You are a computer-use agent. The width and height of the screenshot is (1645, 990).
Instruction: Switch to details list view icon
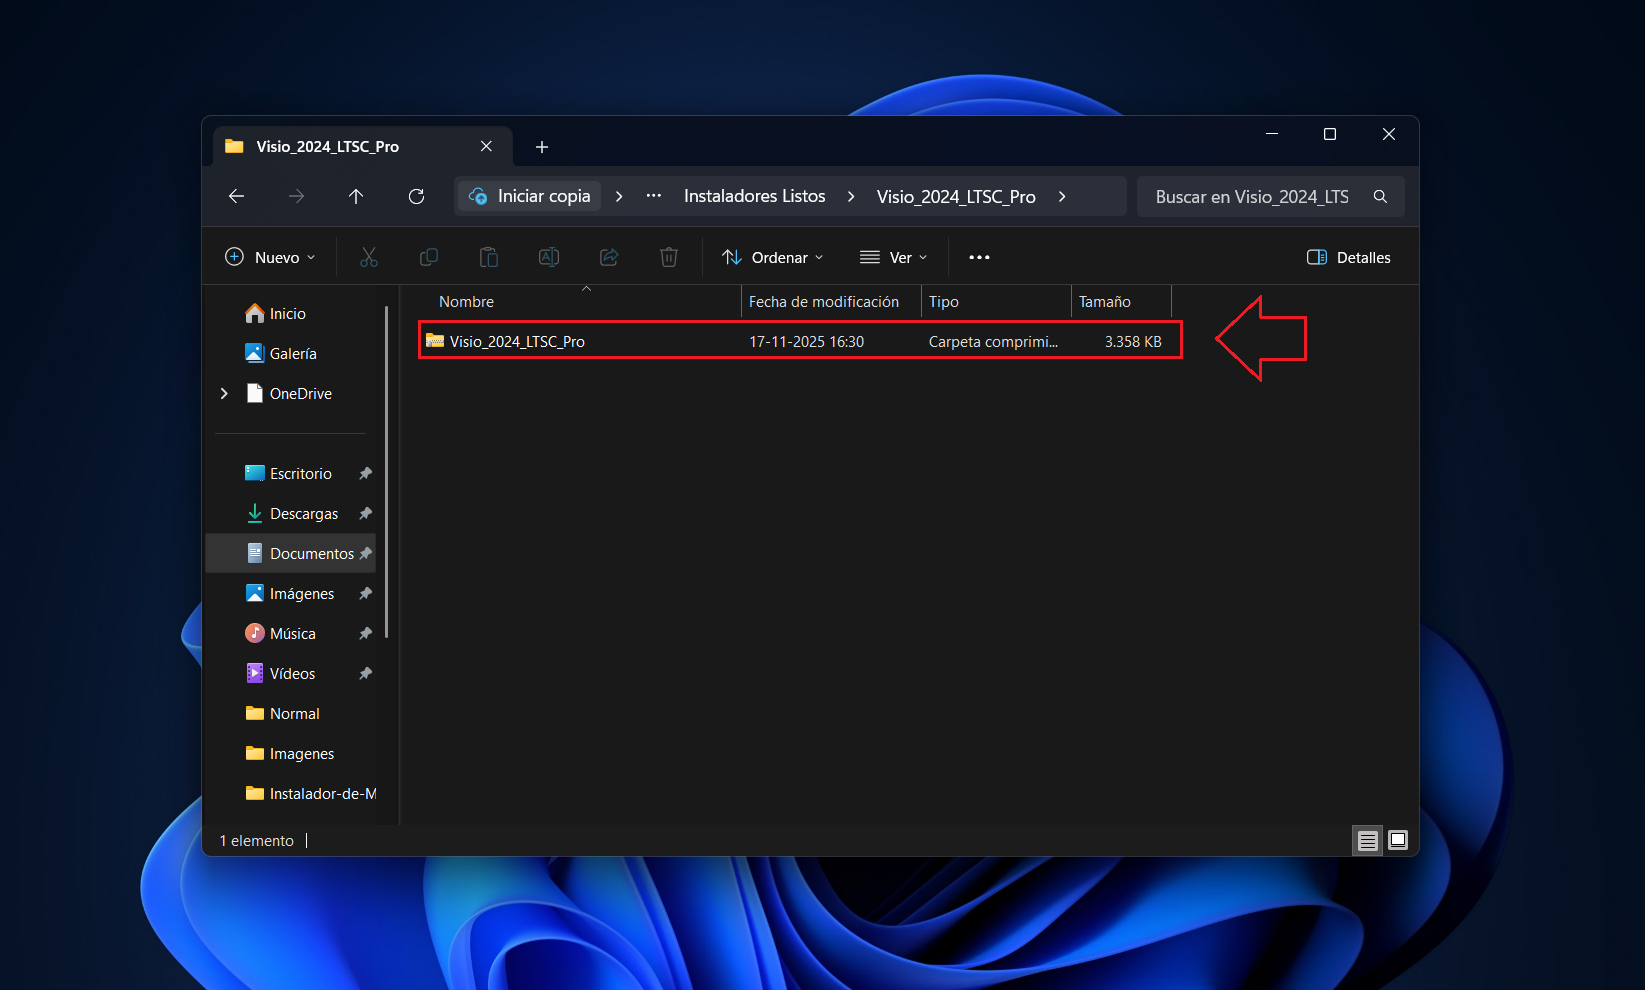[x=1368, y=841]
